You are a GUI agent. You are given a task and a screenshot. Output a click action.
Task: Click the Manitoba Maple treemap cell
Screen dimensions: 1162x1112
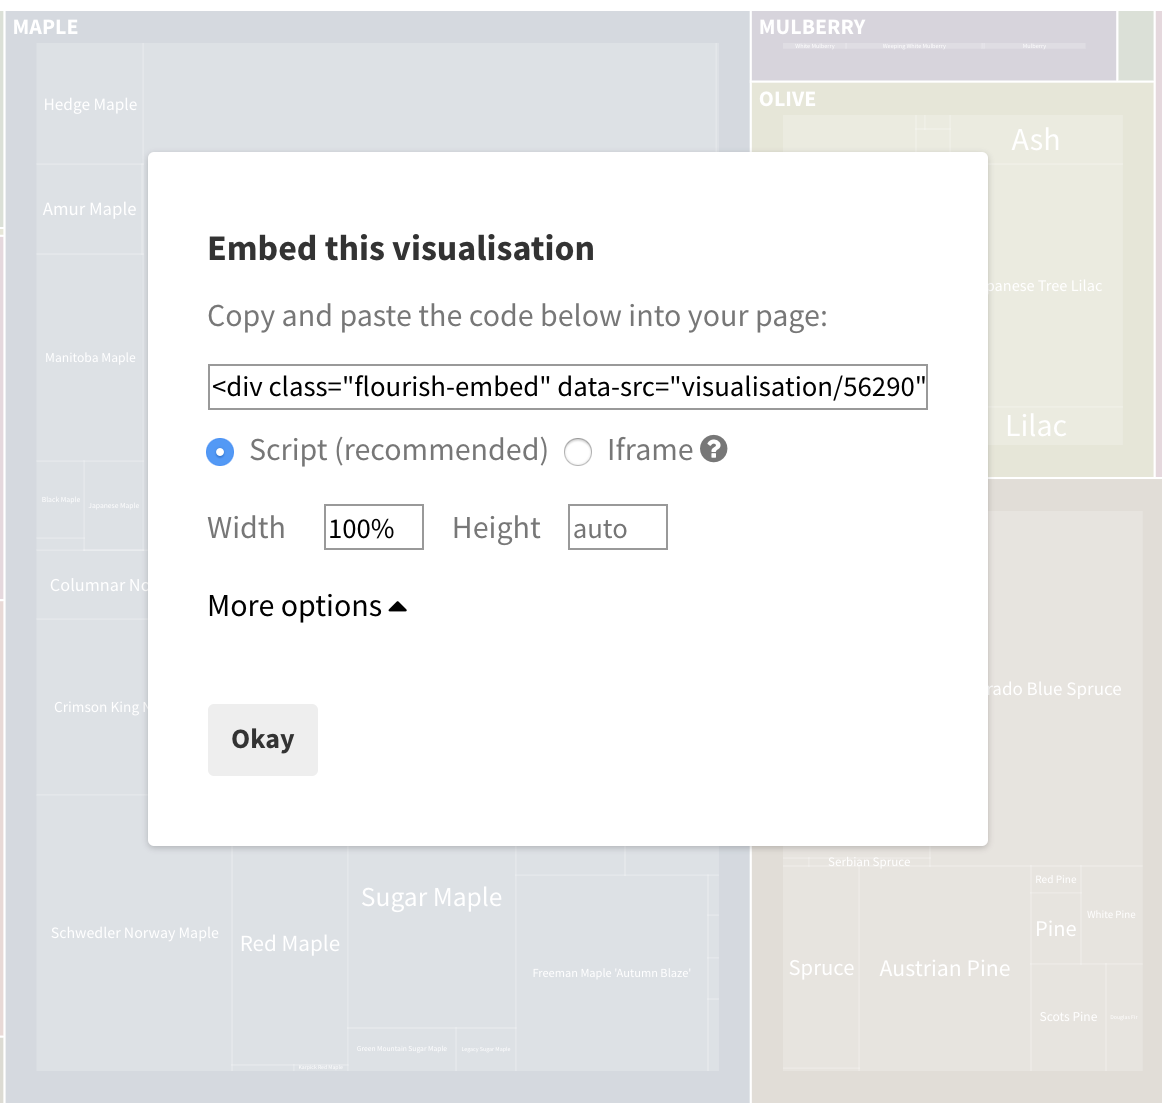tap(90, 358)
